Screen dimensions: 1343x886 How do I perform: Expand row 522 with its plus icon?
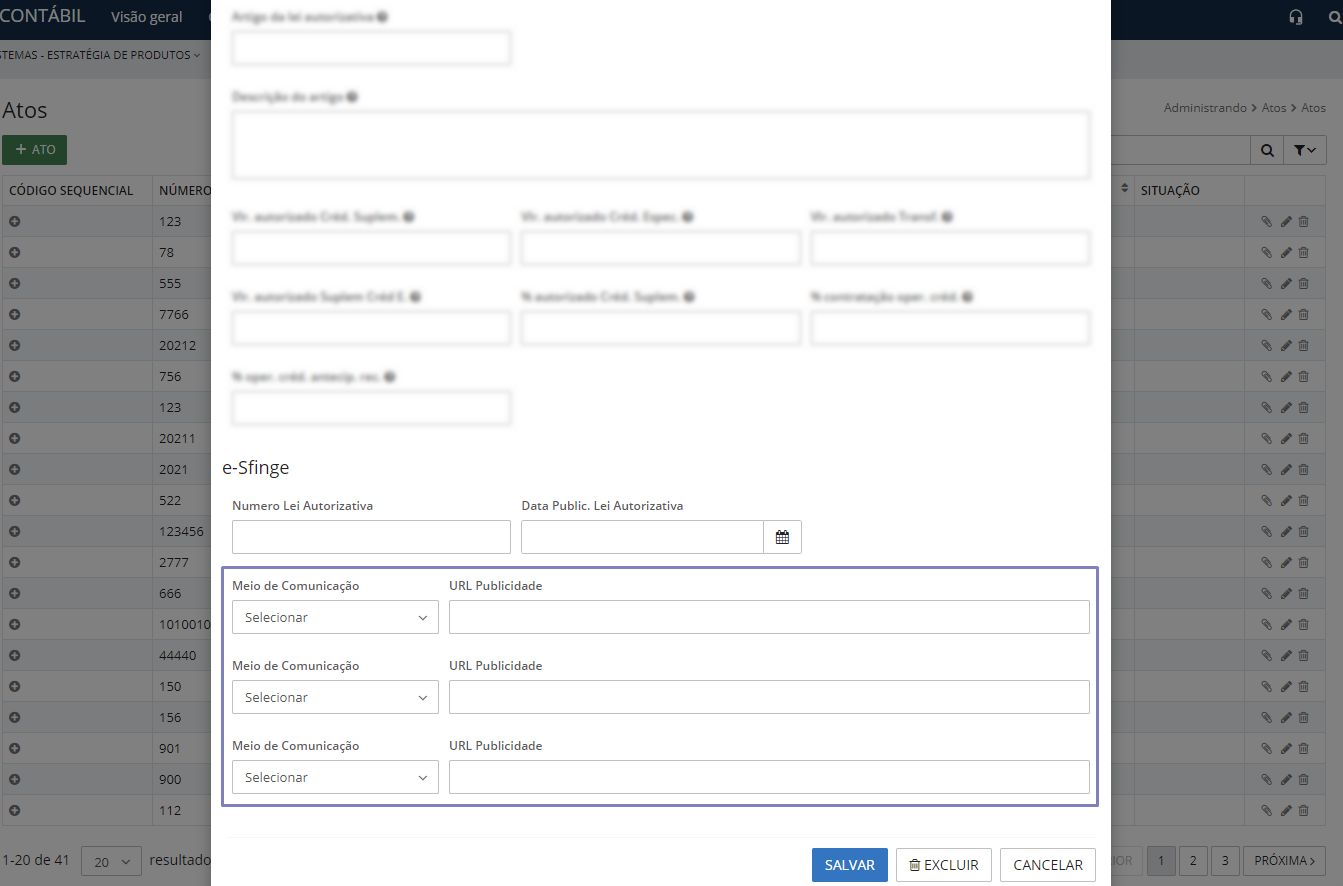tap(15, 500)
